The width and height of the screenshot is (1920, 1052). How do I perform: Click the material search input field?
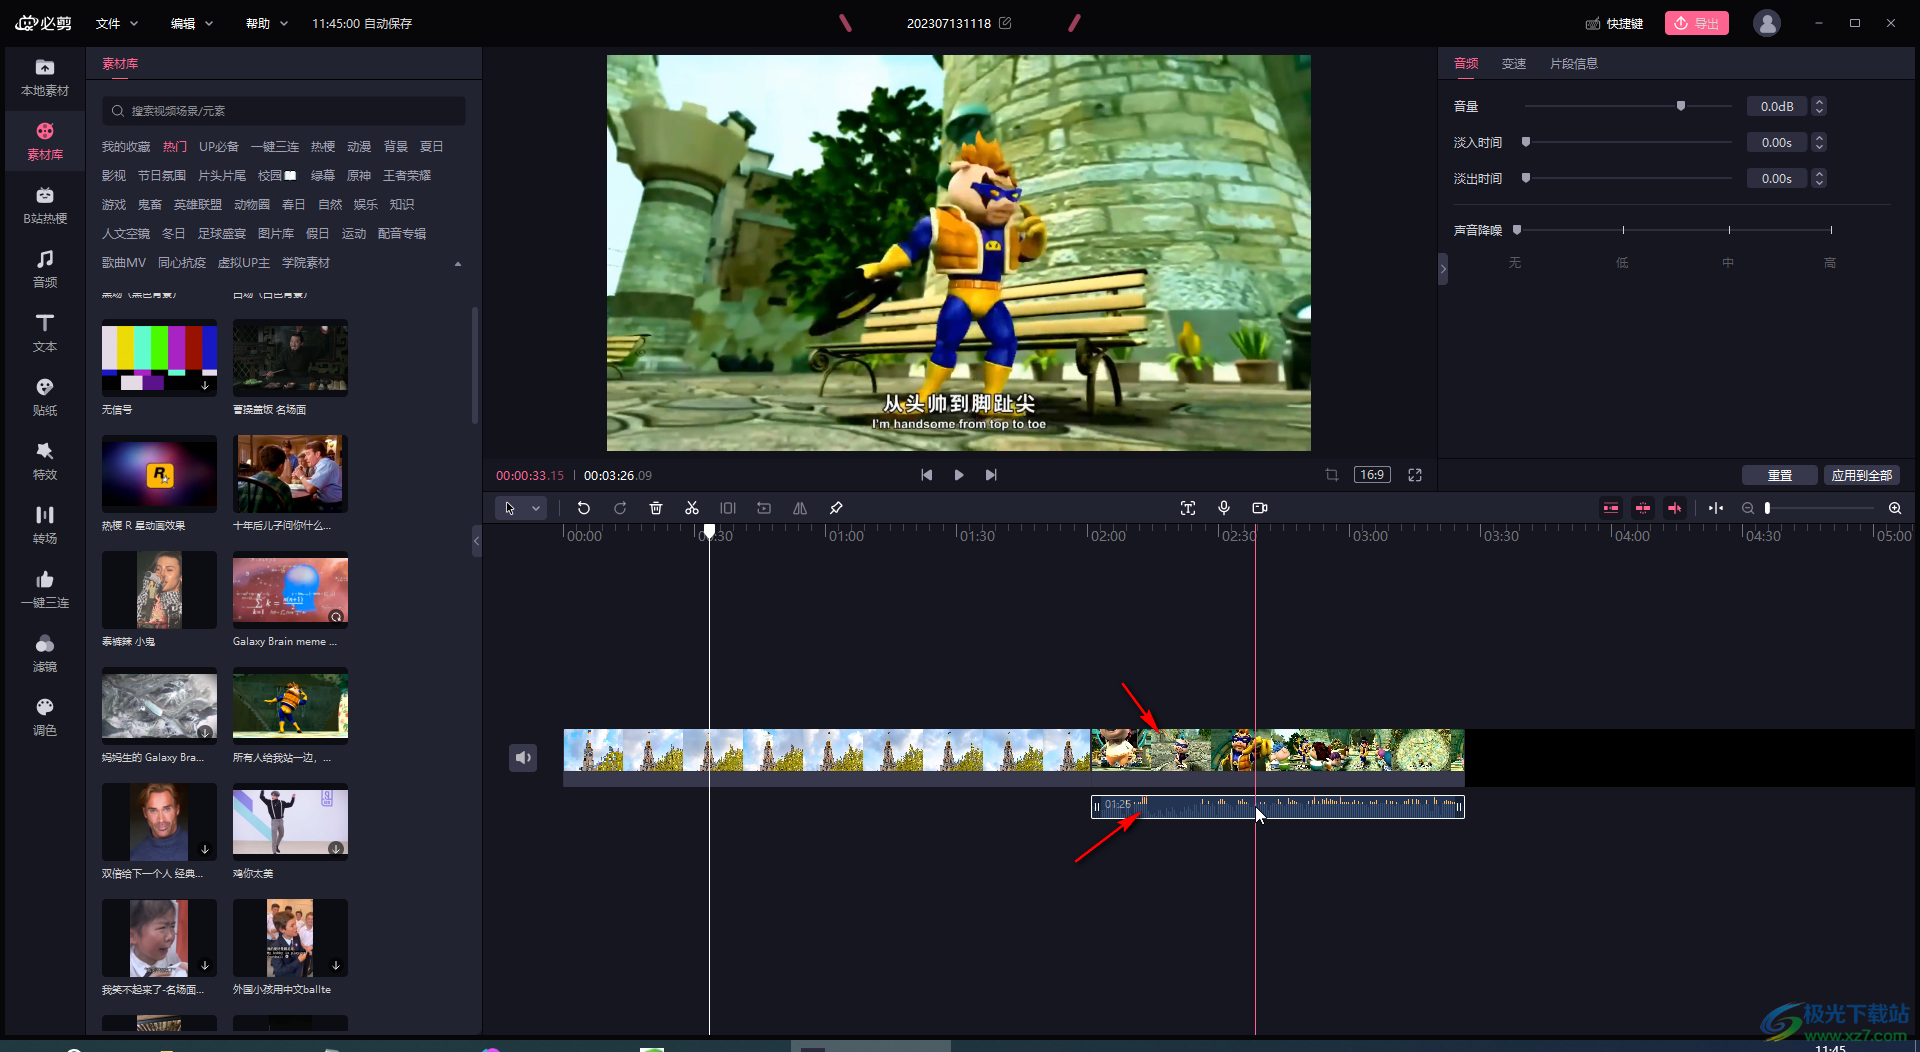(284, 111)
